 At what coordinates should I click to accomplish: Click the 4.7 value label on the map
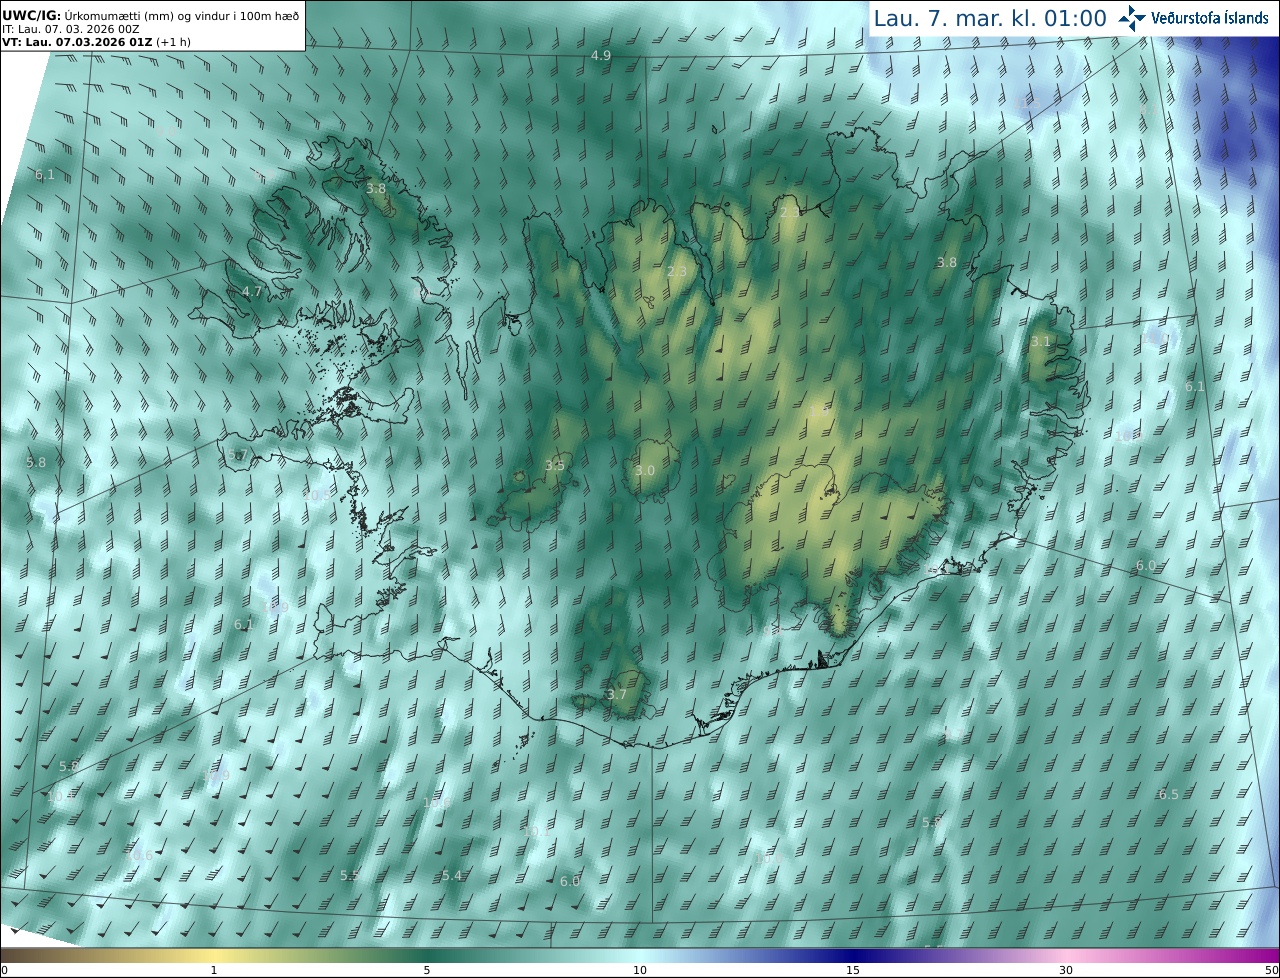252,292
